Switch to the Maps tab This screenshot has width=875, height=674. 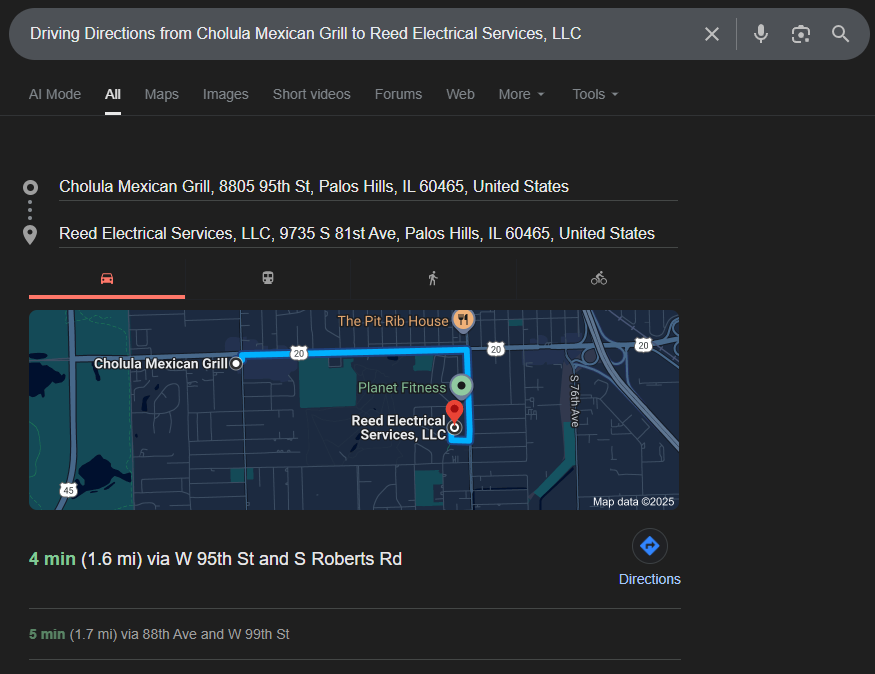point(161,94)
